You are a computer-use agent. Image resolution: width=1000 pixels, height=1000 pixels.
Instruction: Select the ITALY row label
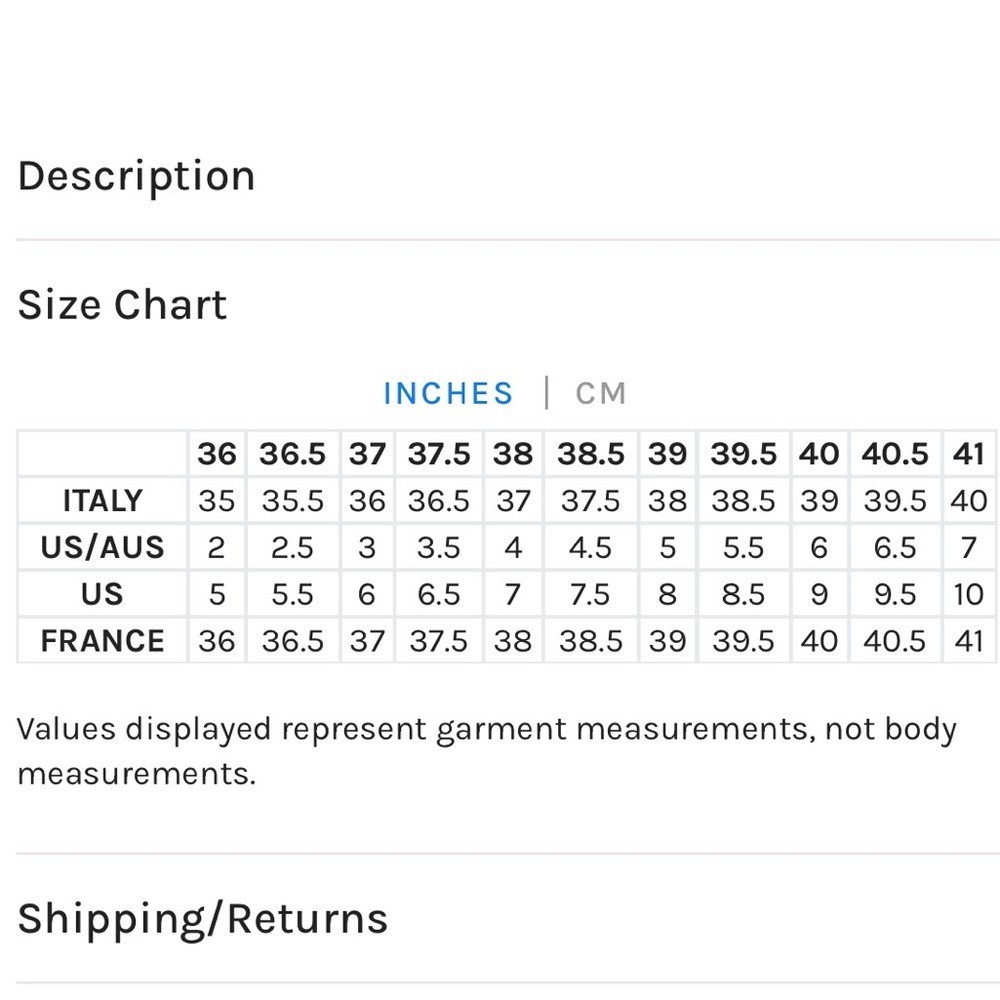pyautogui.click(x=103, y=501)
